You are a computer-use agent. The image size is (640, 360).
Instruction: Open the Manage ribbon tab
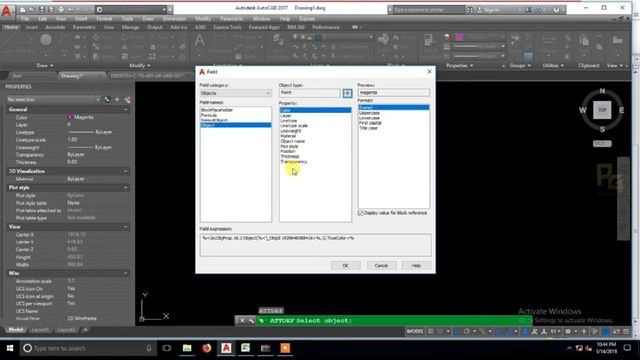[130, 27]
